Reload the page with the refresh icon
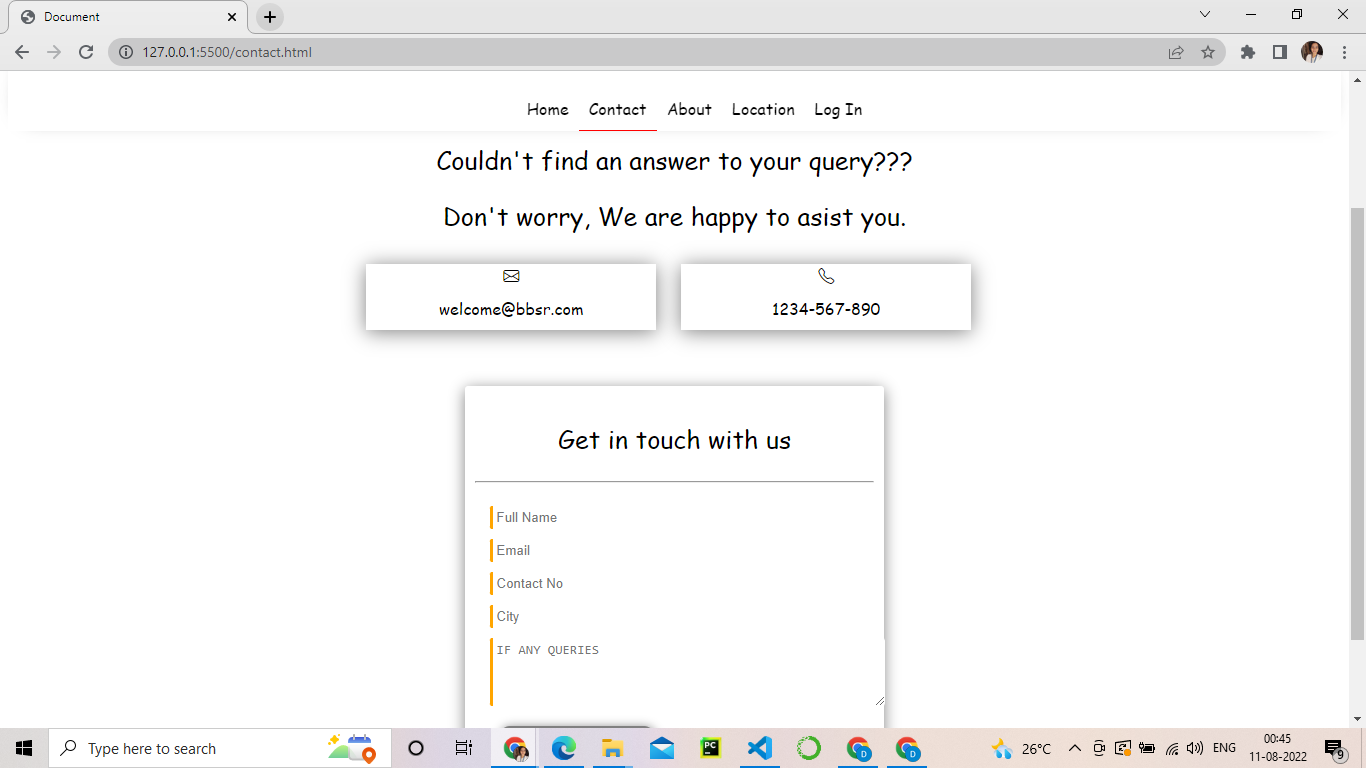The image size is (1366, 768). pyautogui.click(x=86, y=52)
